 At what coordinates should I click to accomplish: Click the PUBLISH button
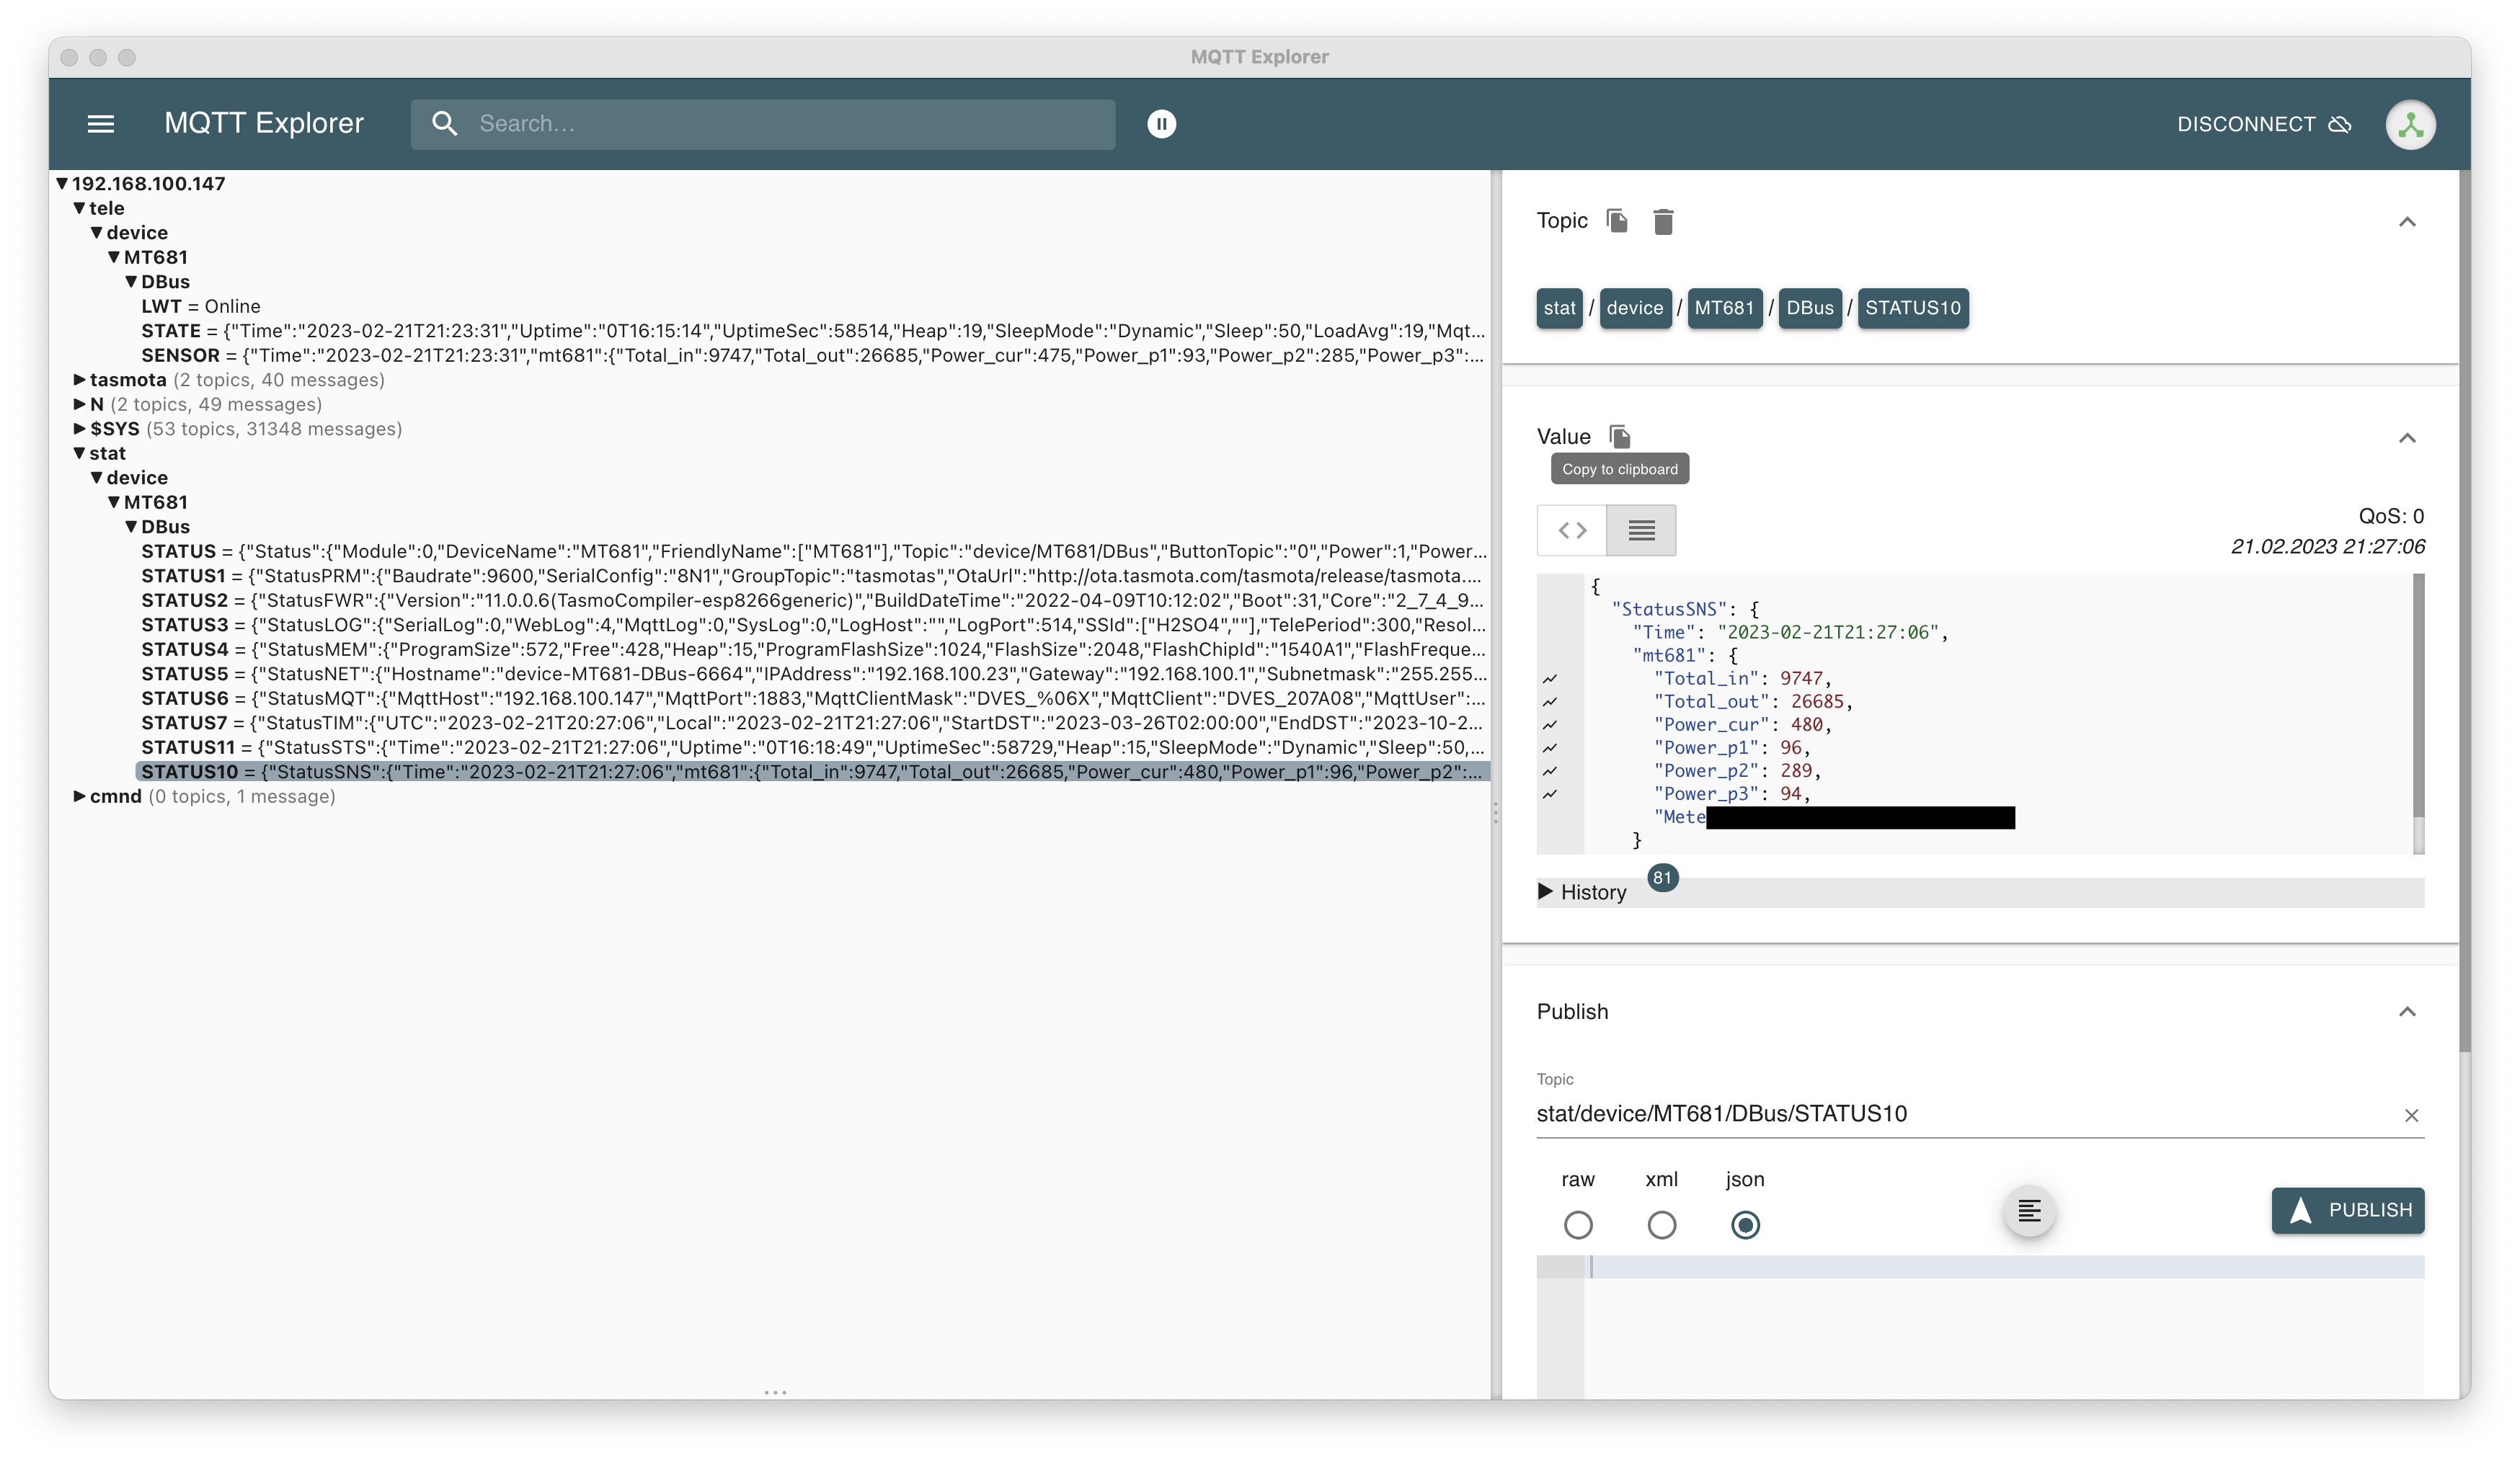tap(2346, 1208)
